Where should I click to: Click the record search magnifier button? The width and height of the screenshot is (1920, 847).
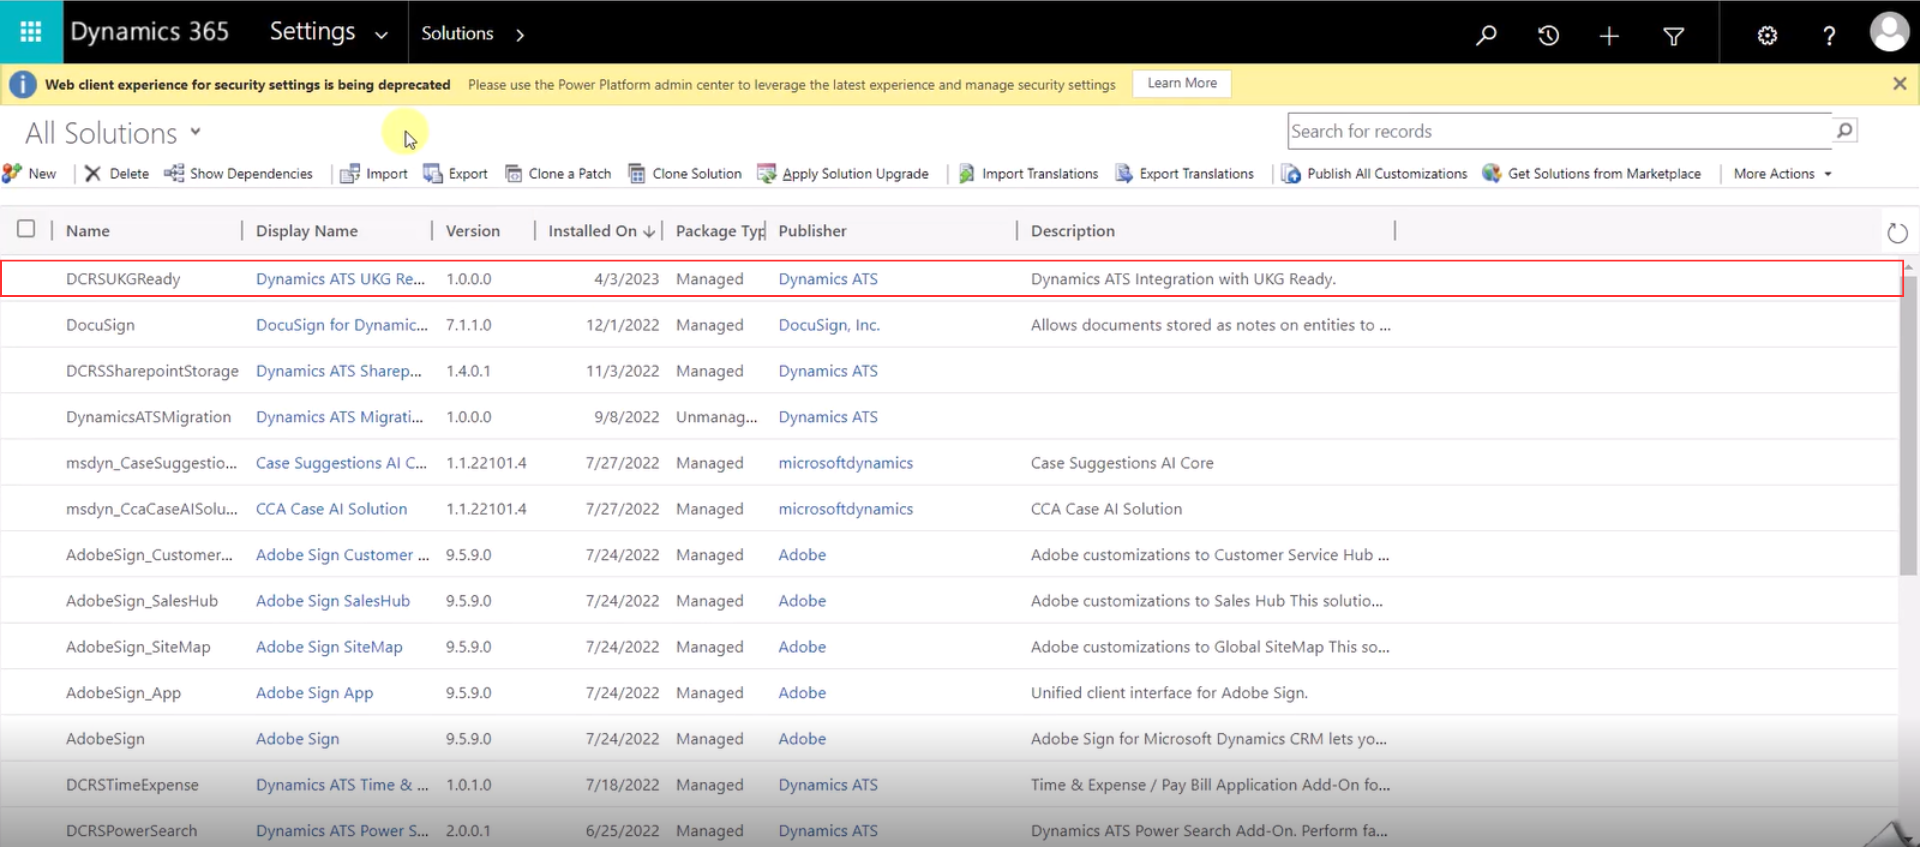pos(1845,130)
